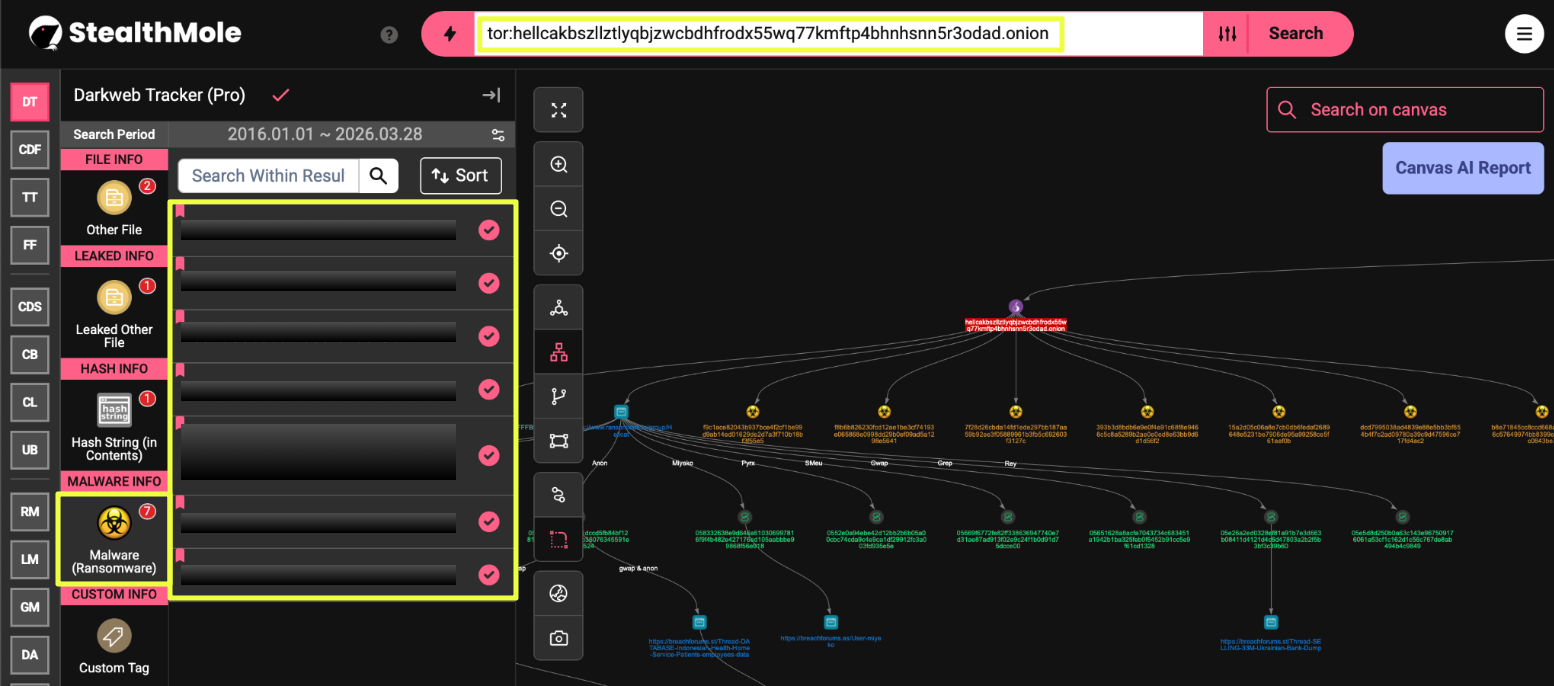Switch to the RM sidebar tab

click(30, 512)
